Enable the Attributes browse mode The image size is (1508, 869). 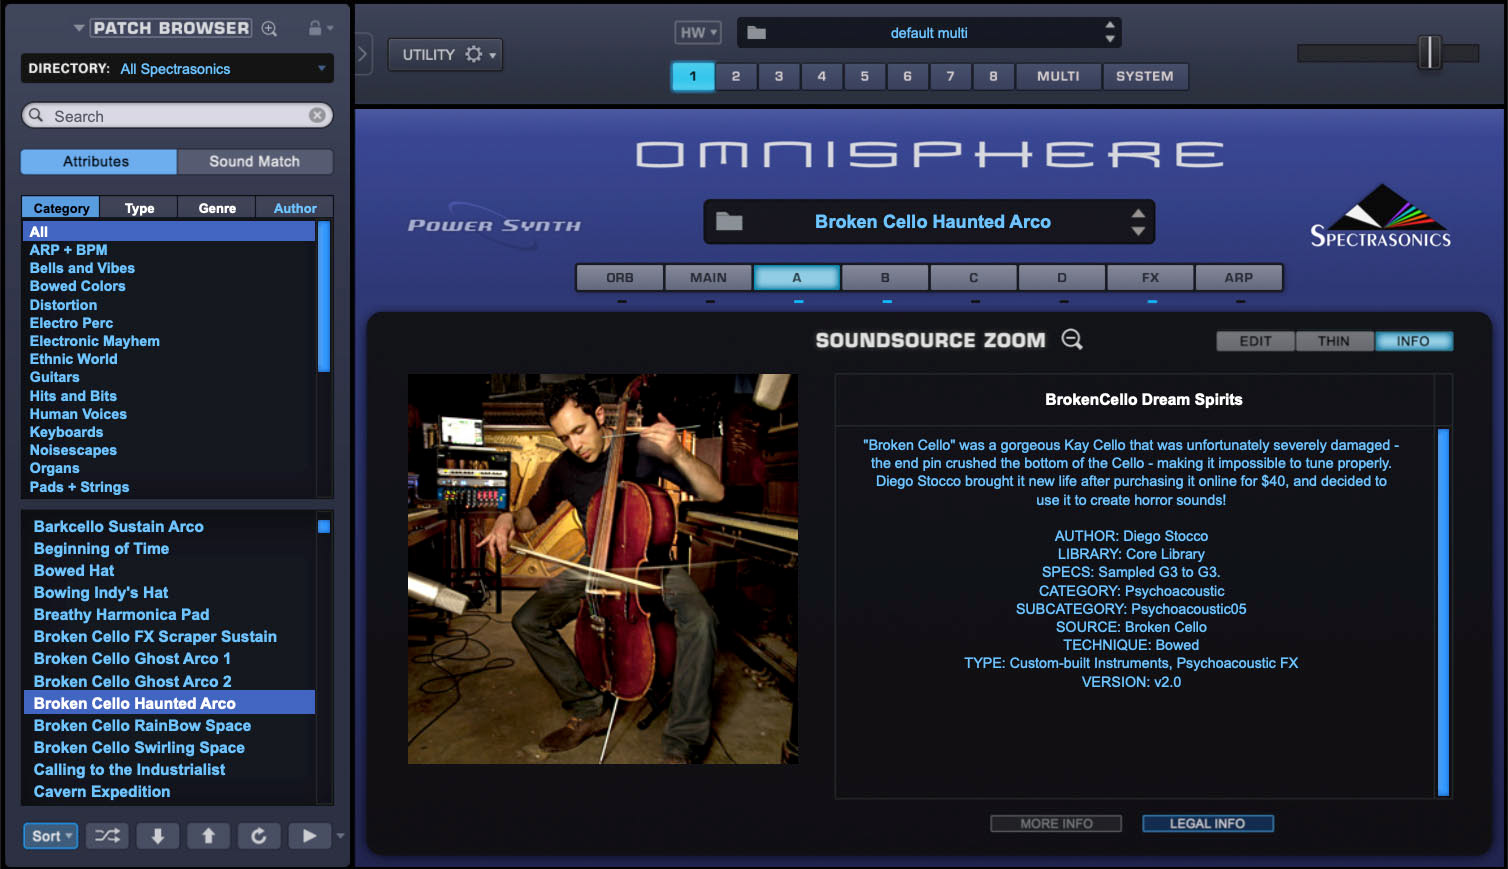99,161
